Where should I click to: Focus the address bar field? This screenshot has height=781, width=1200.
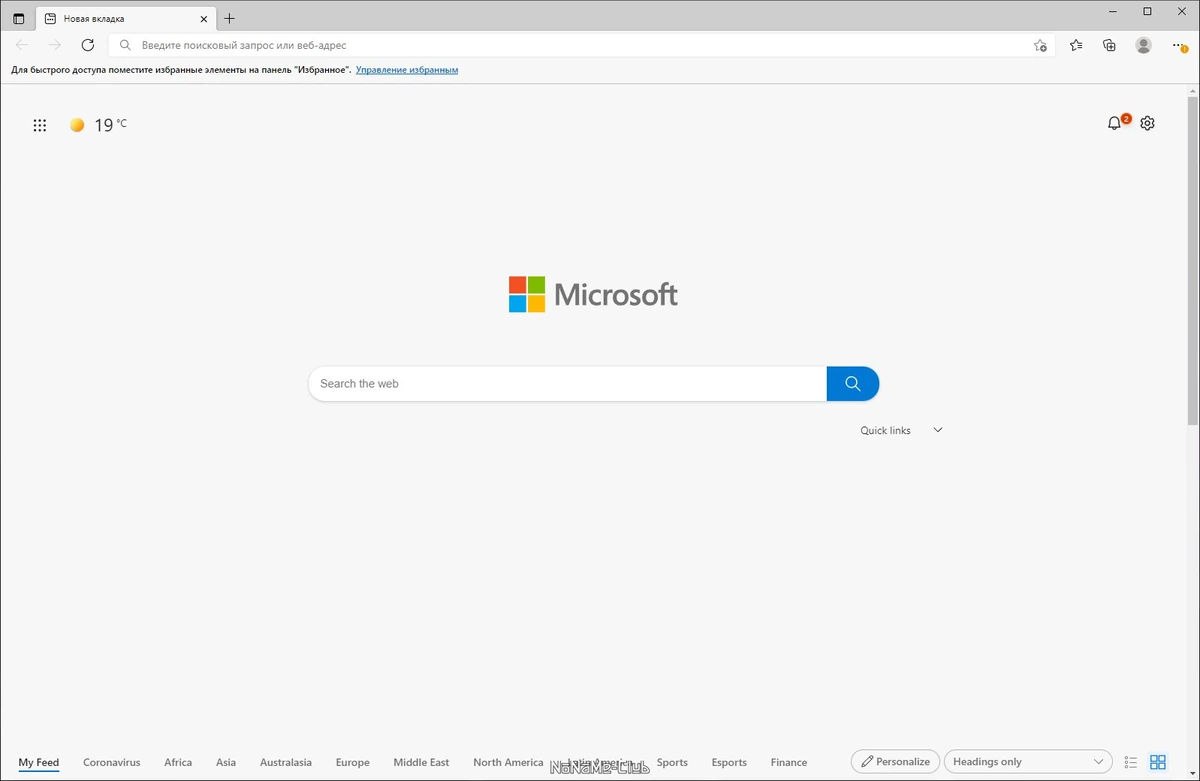point(580,45)
